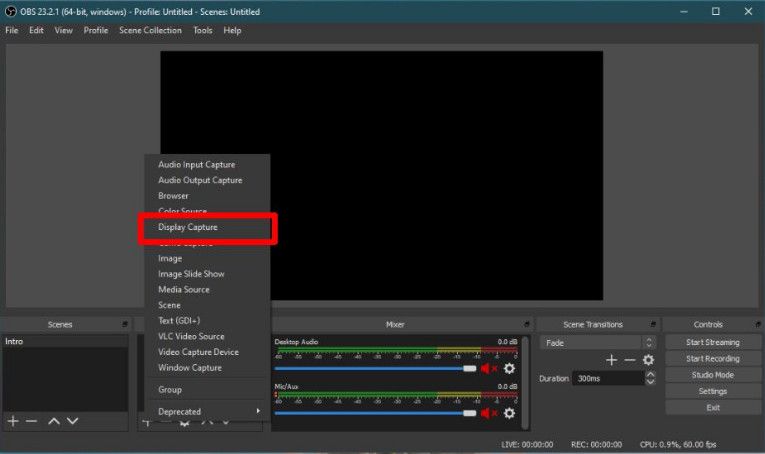Add a new scene with plus icon
This screenshot has width=765, height=454.
point(13,422)
